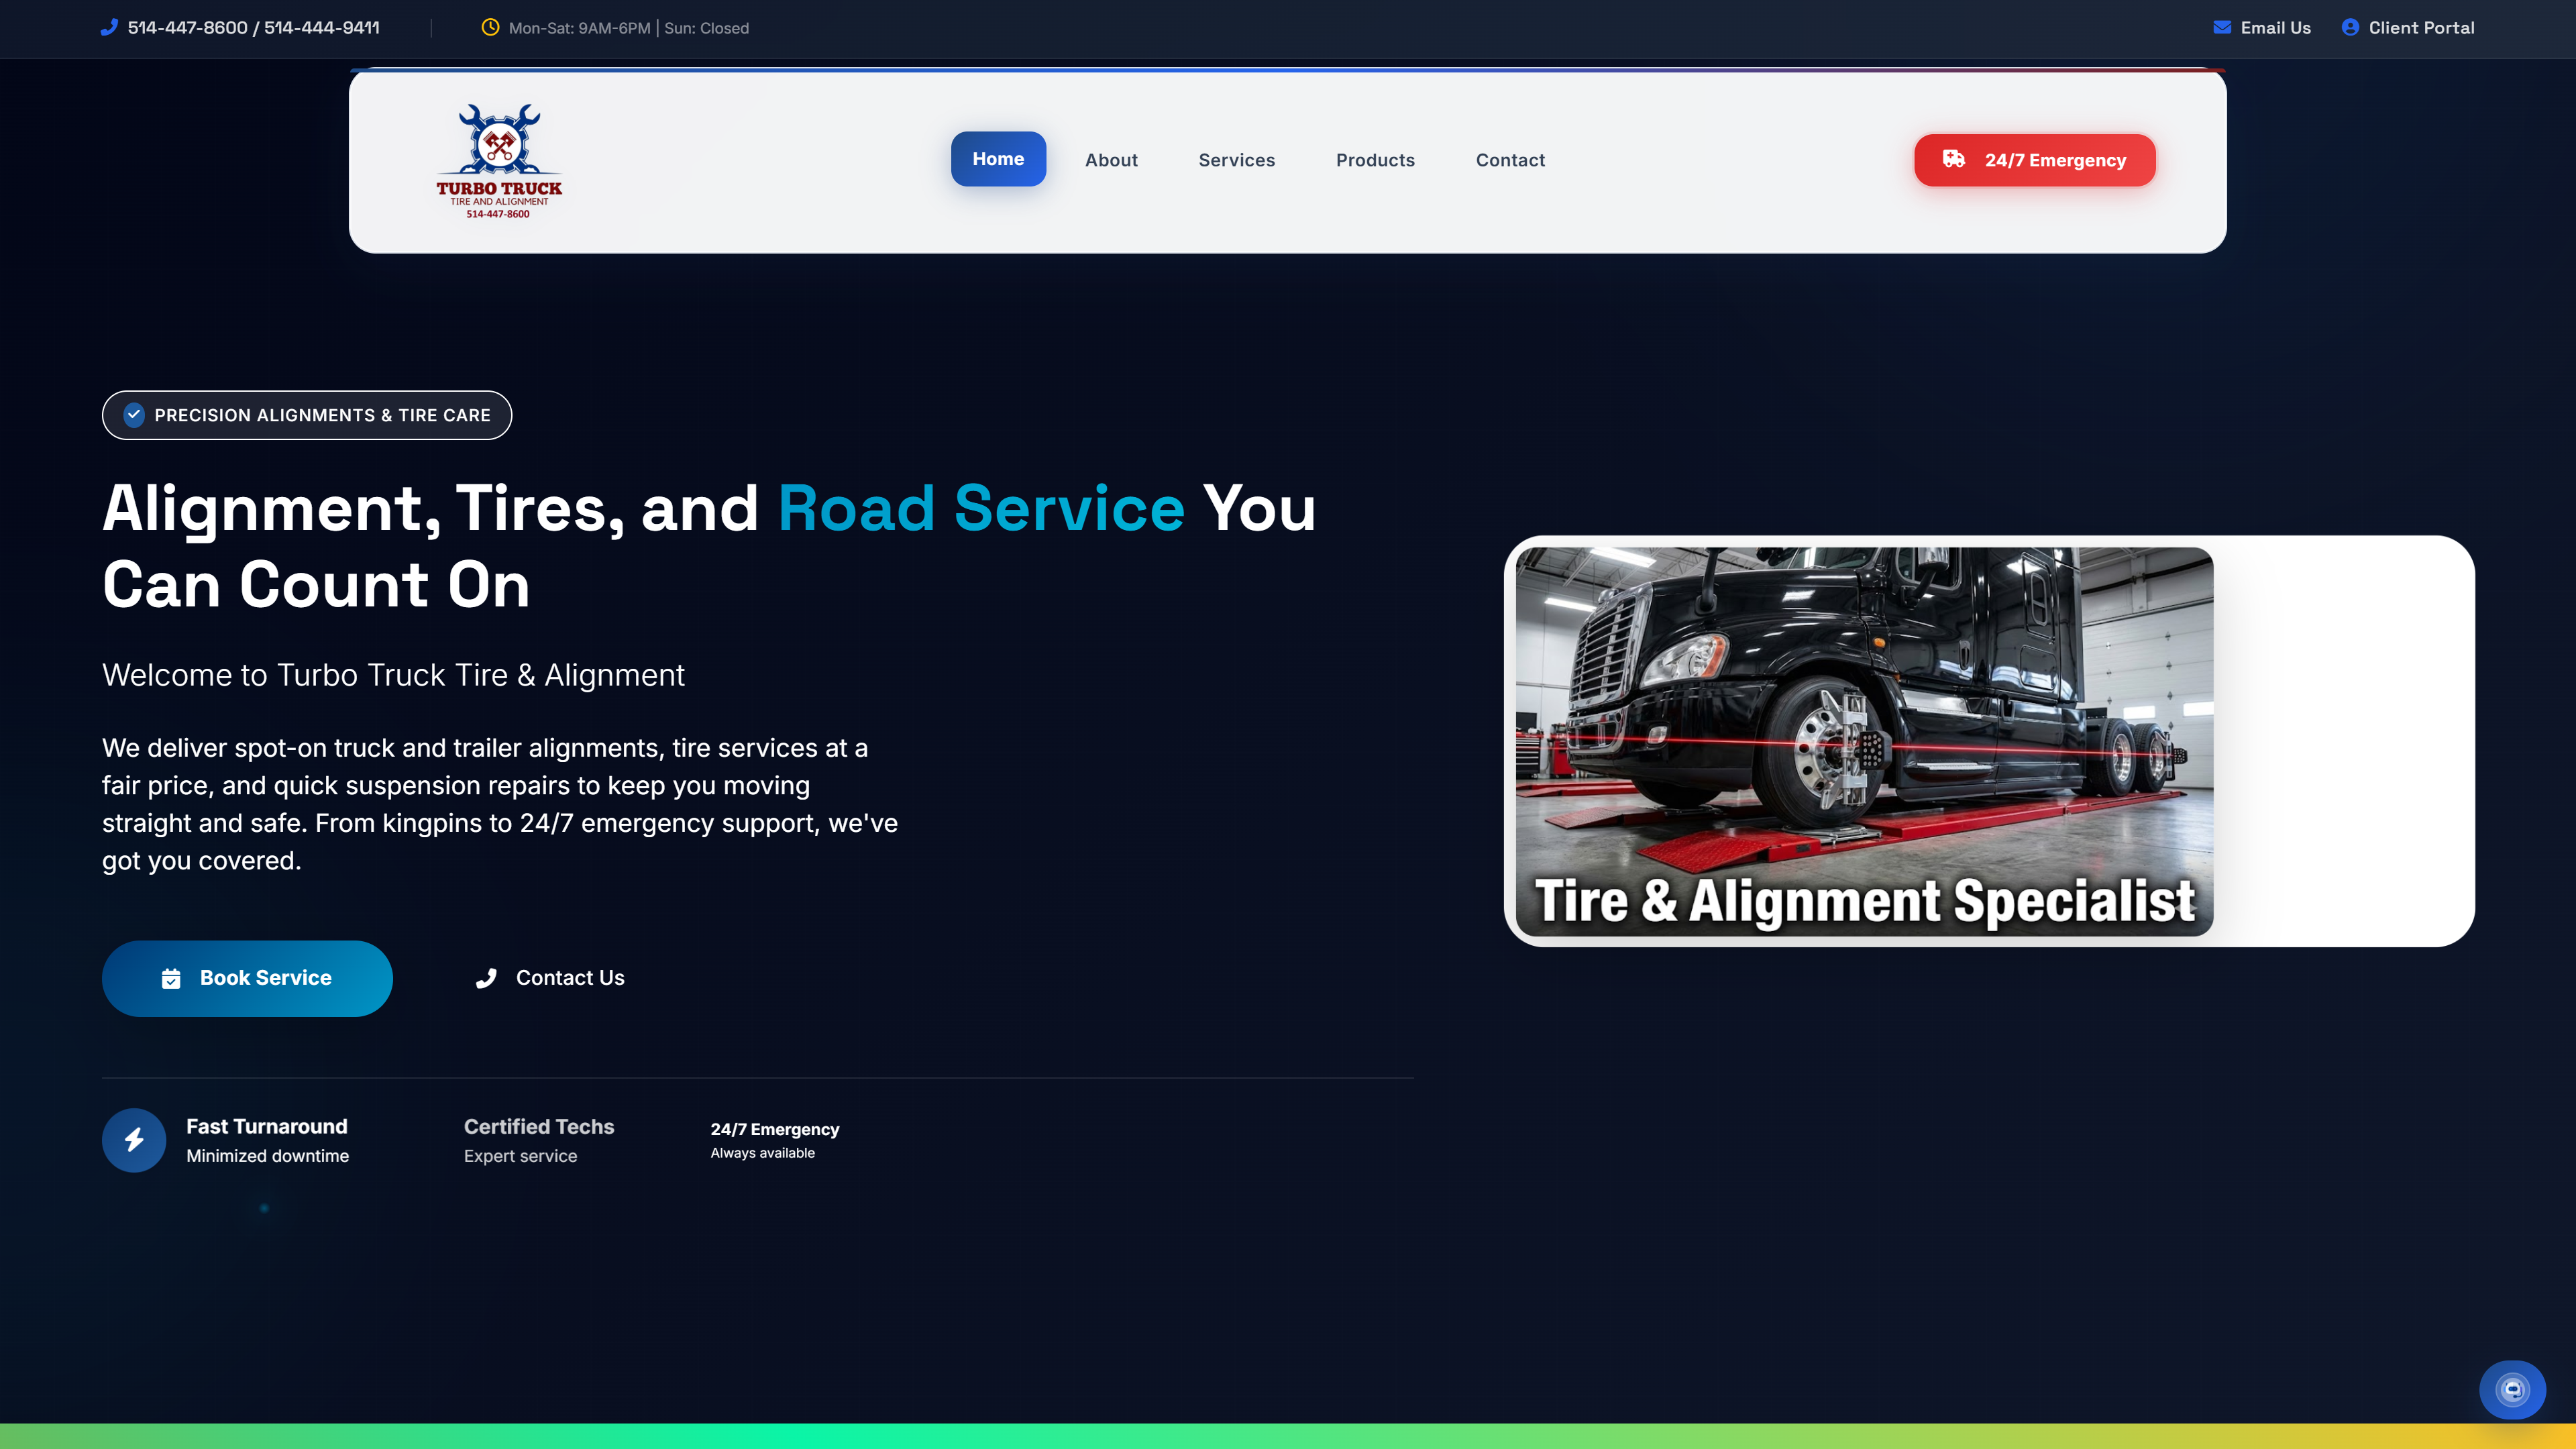
Task: Click the lightning bolt Fast Turnaround icon
Action: [134, 1140]
